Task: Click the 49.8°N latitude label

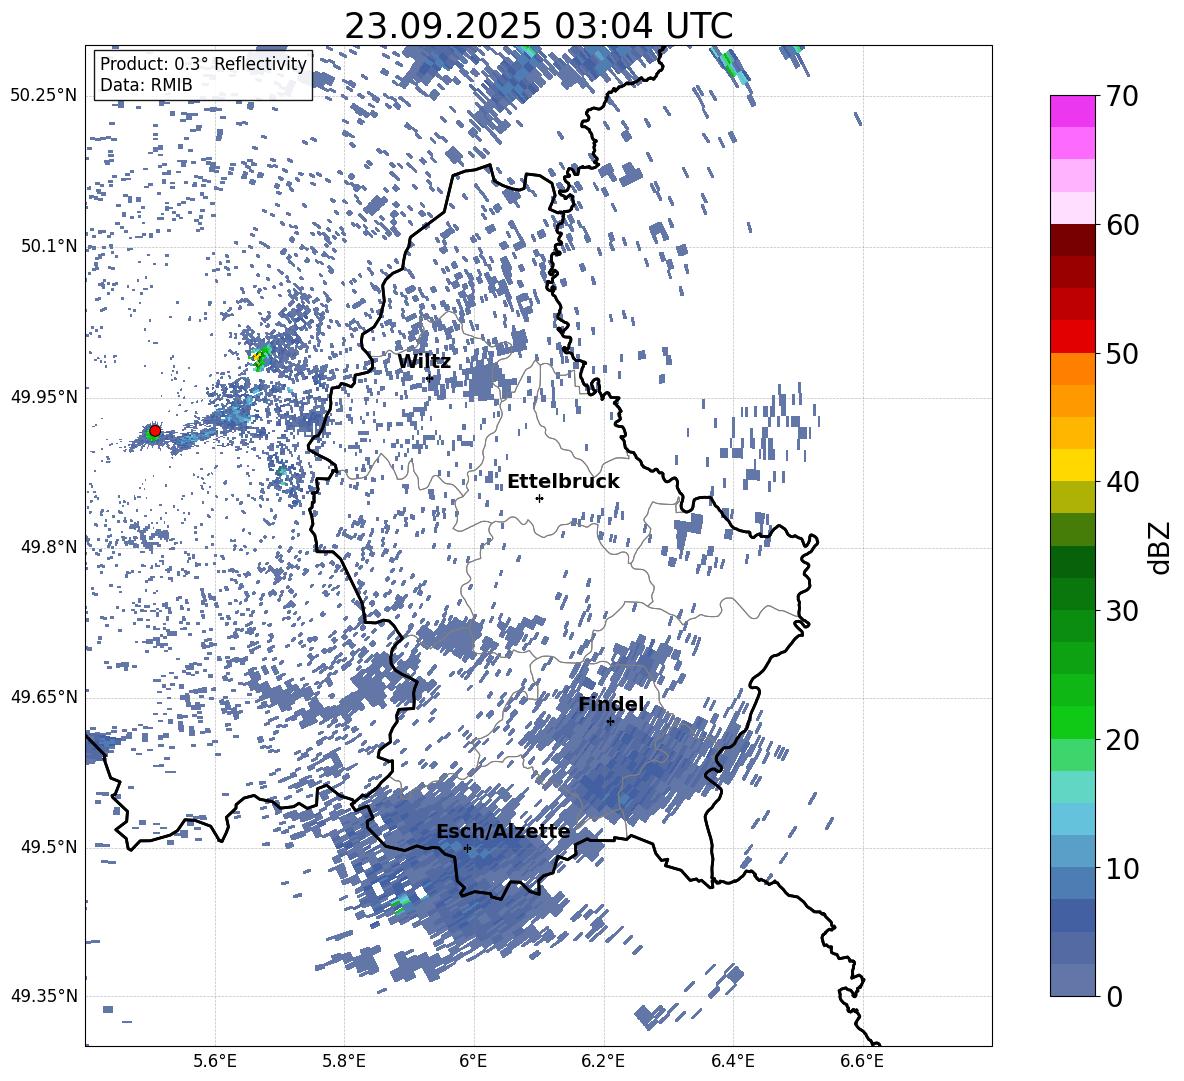Action: (49, 547)
